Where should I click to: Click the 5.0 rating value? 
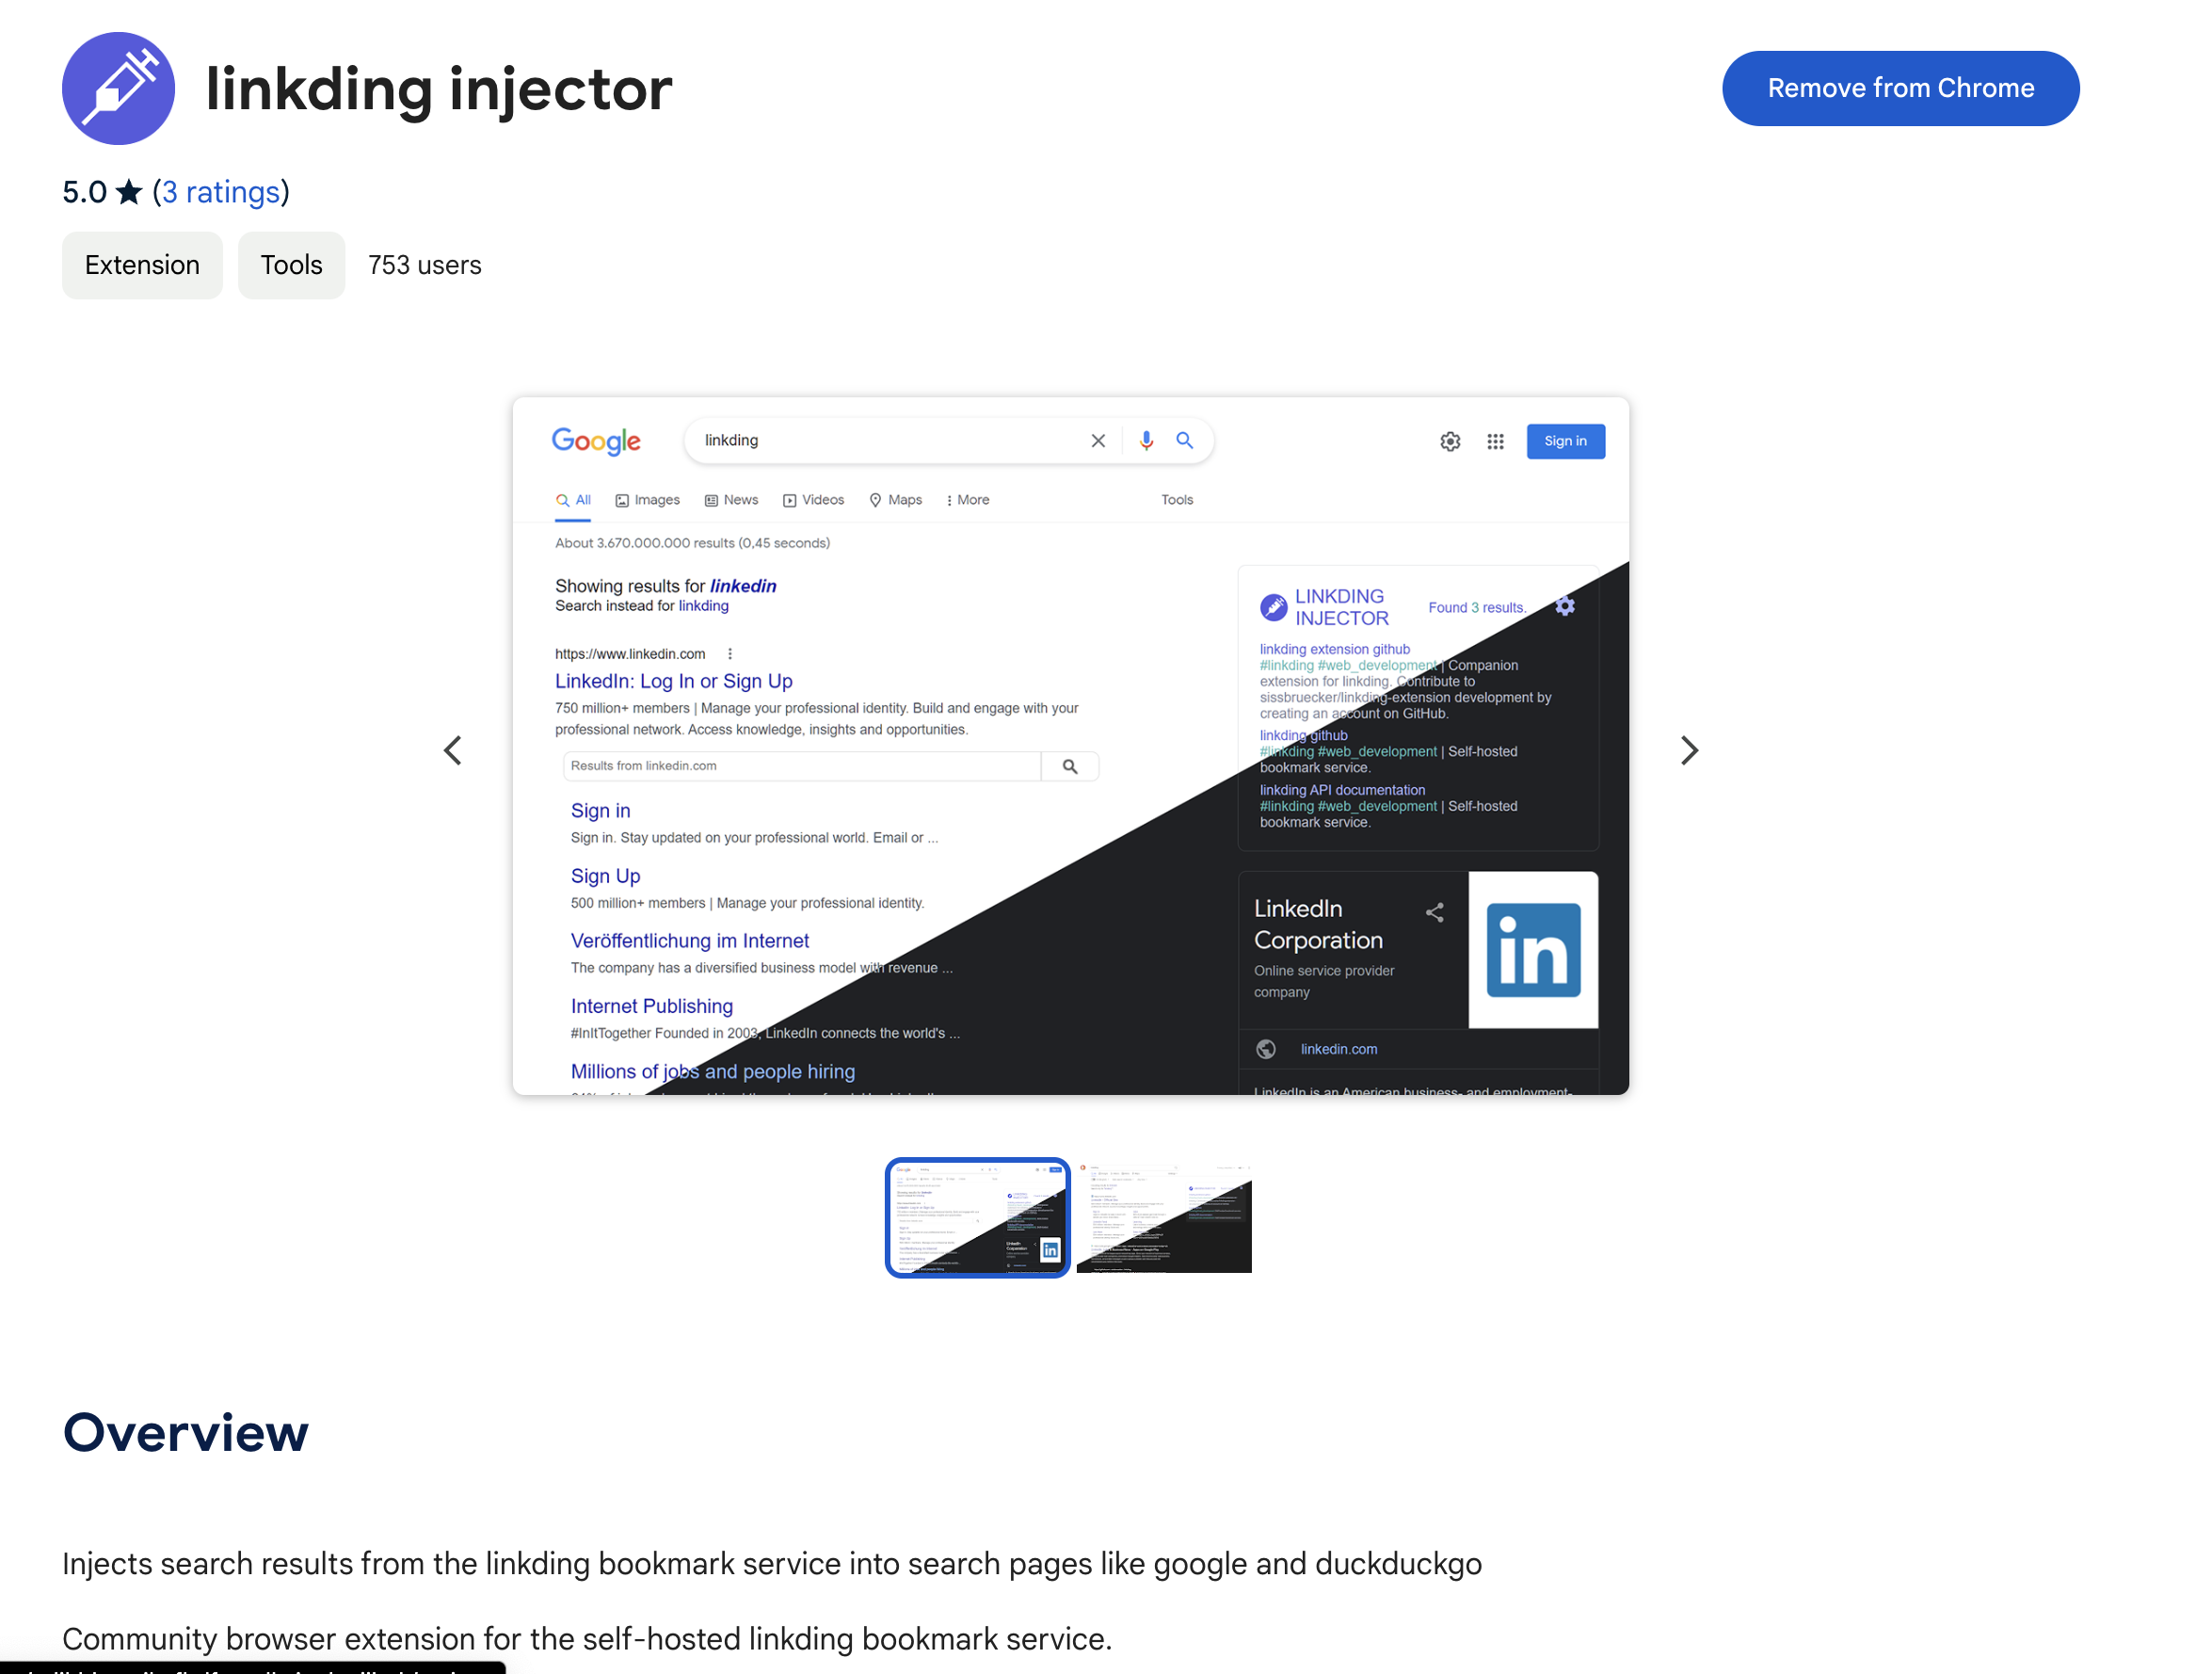pyautogui.click(x=84, y=192)
